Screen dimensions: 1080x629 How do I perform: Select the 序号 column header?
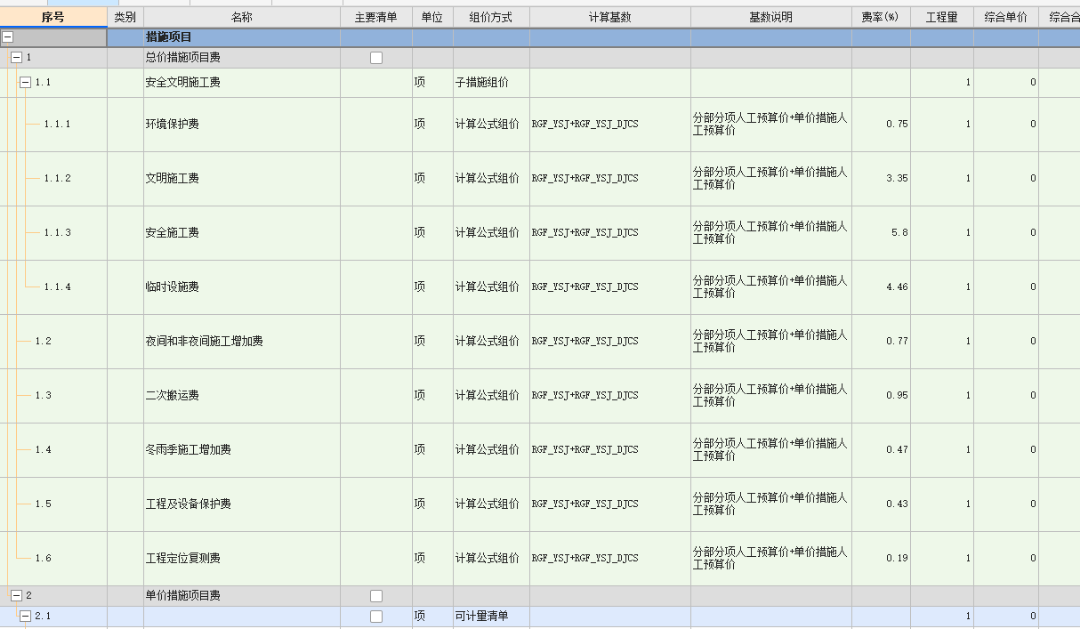[x=53, y=17]
